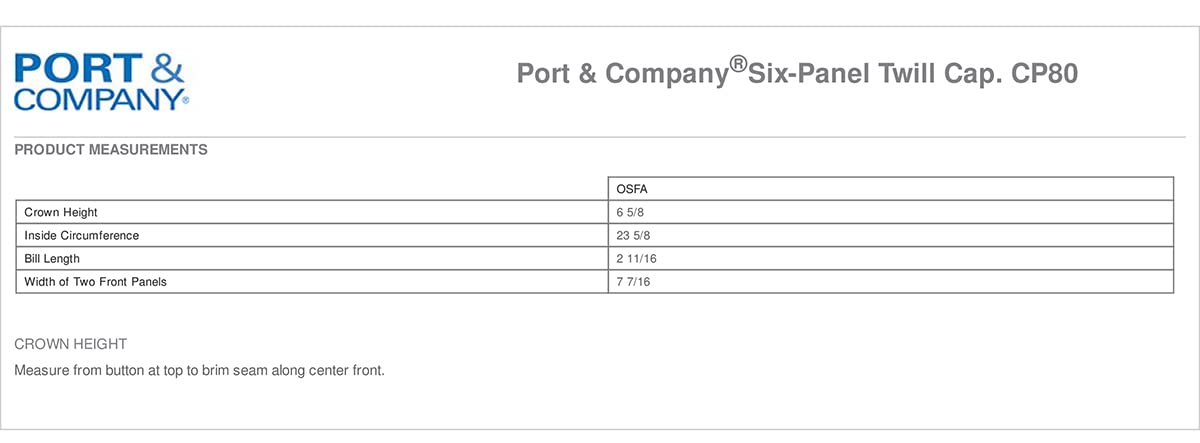Click the 7 7/16 panel width value
Image resolution: width=1200 pixels, height=443 pixels.
point(634,282)
